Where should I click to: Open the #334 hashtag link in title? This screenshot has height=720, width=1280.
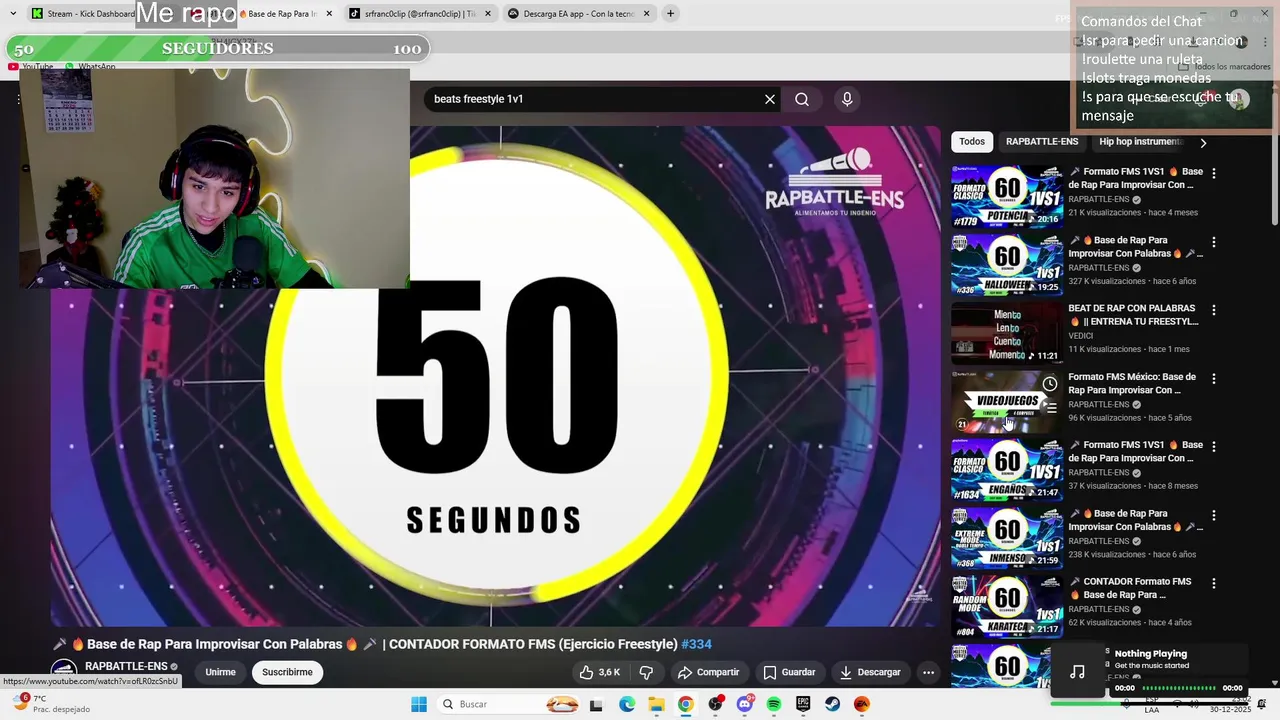coord(697,644)
